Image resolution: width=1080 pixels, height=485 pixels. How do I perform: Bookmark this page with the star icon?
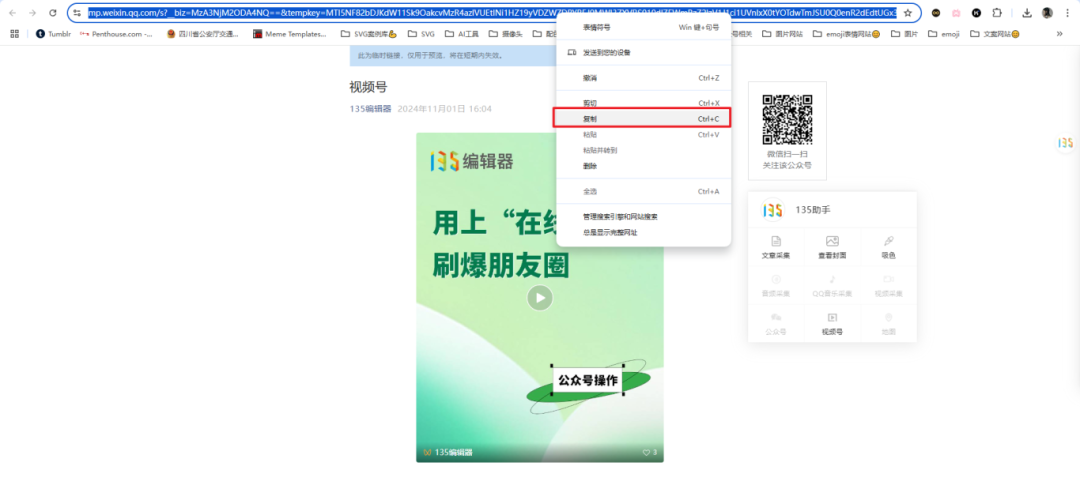[x=908, y=13]
